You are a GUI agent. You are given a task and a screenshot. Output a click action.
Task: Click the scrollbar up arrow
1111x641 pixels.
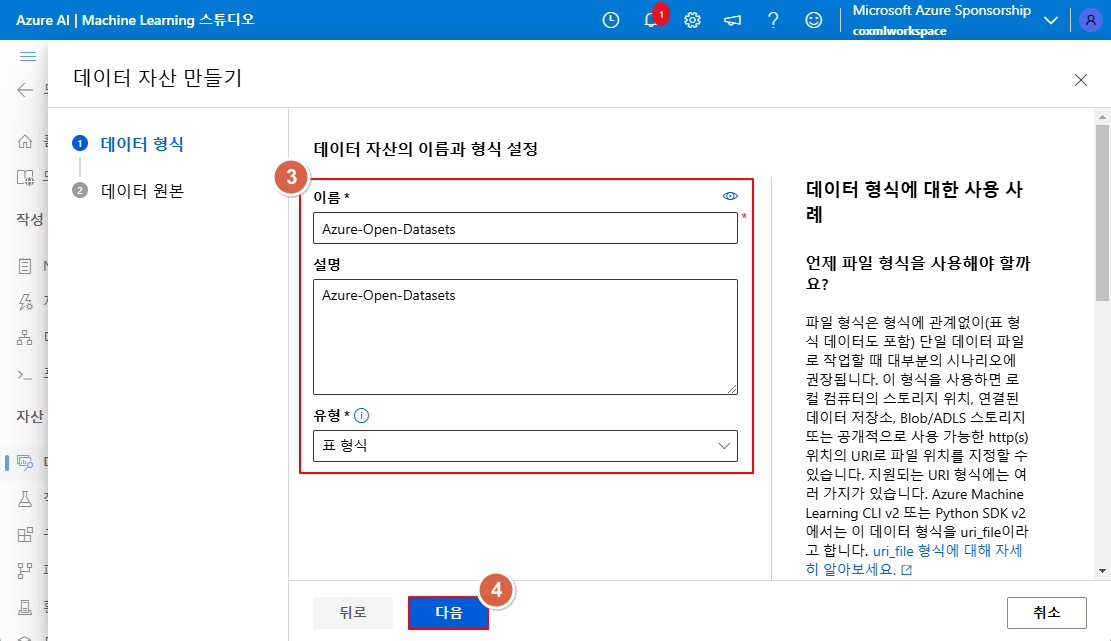pyautogui.click(x=1102, y=117)
